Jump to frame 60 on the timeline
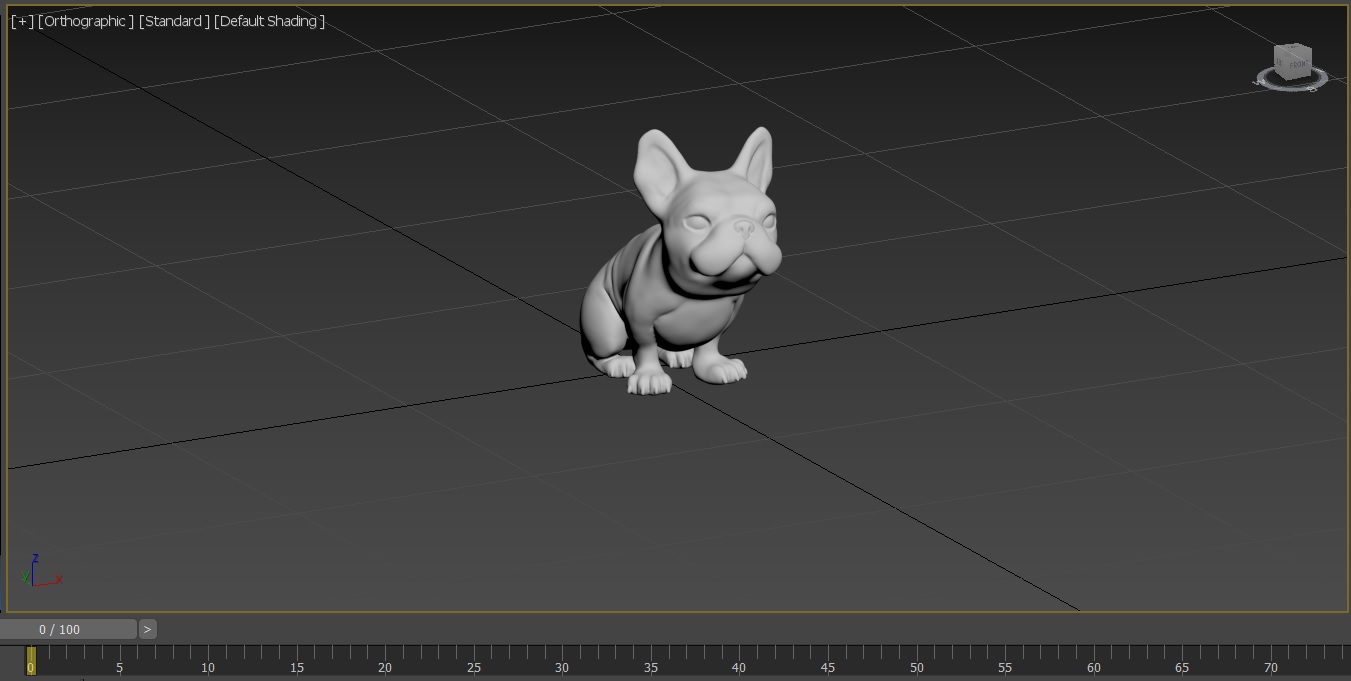This screenshot has width=1351, height=681. click(1094, 667)
